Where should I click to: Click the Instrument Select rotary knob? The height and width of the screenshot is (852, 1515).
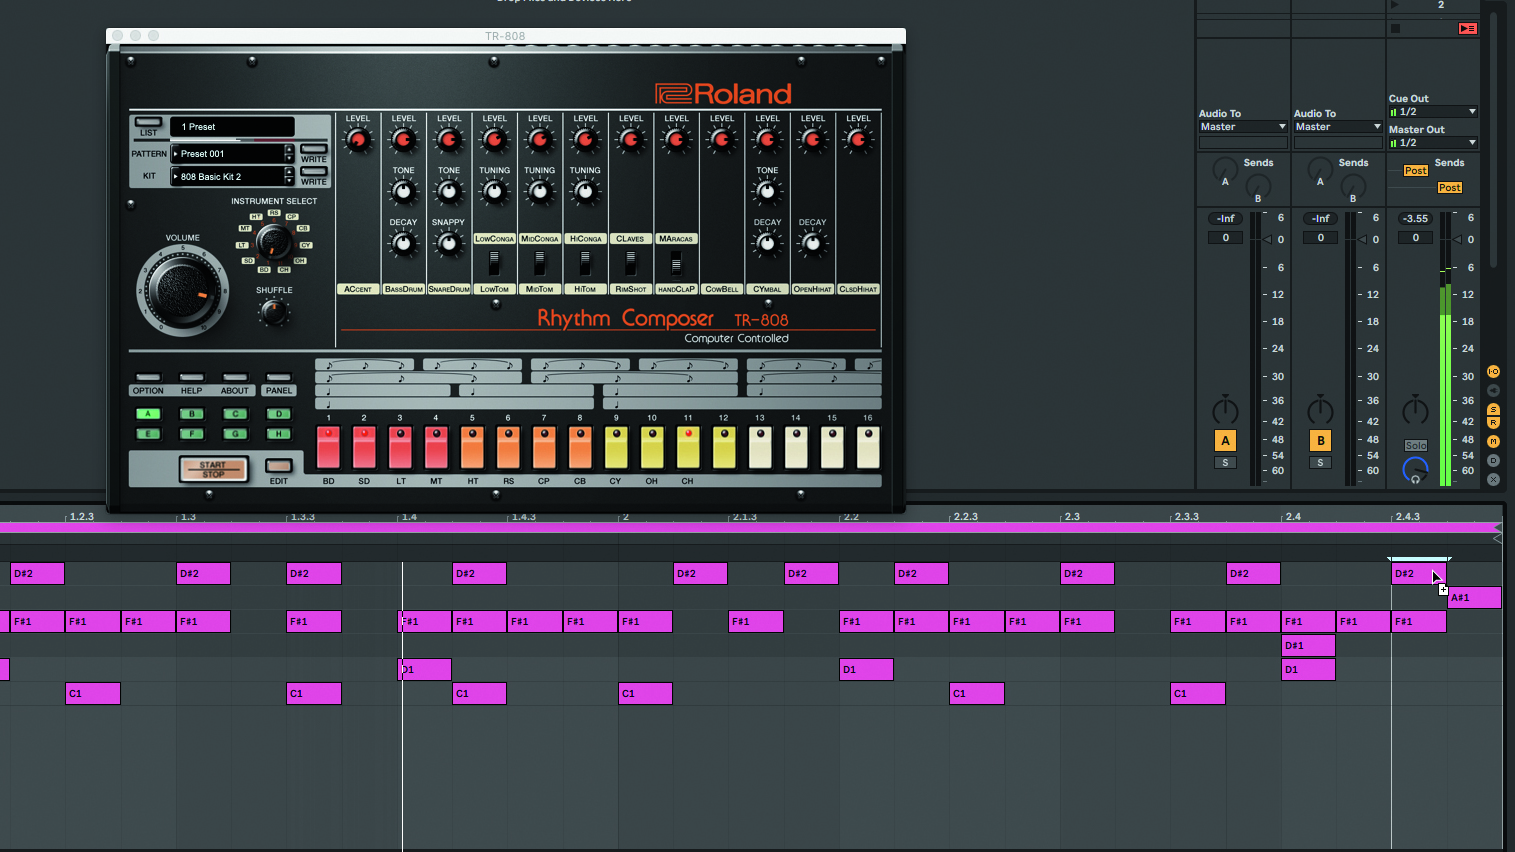[x=273, y=241]
